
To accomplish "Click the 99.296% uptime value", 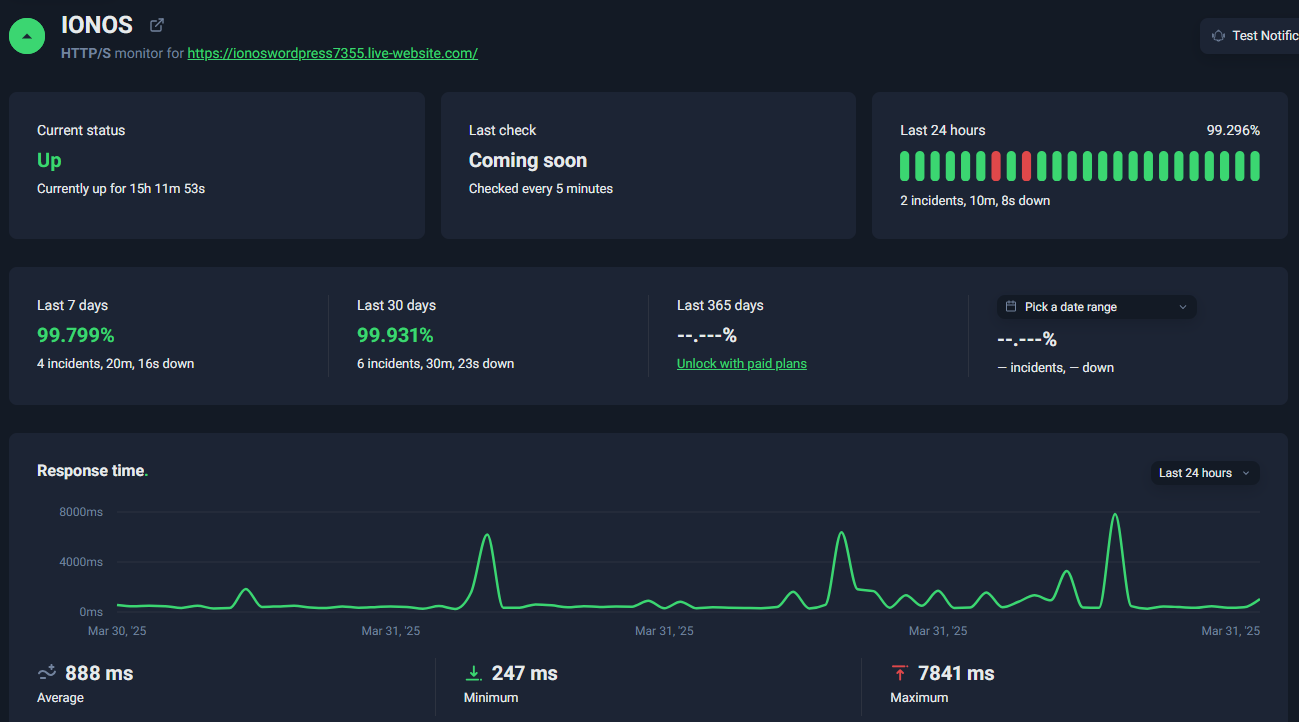I will [1233, 130].
